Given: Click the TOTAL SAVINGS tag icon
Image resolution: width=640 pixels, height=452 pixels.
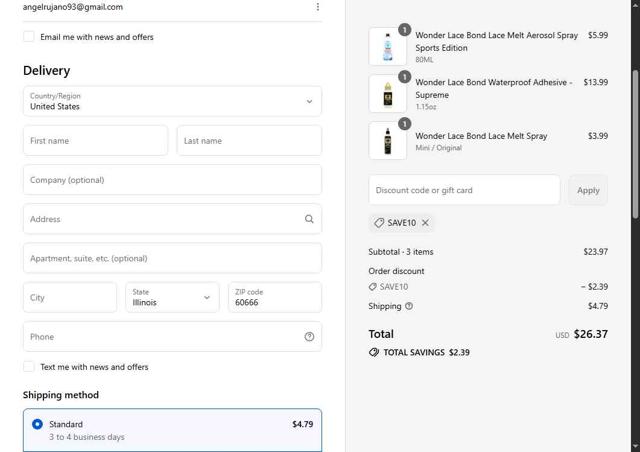Looking at the screenshot, I should 374,352.
